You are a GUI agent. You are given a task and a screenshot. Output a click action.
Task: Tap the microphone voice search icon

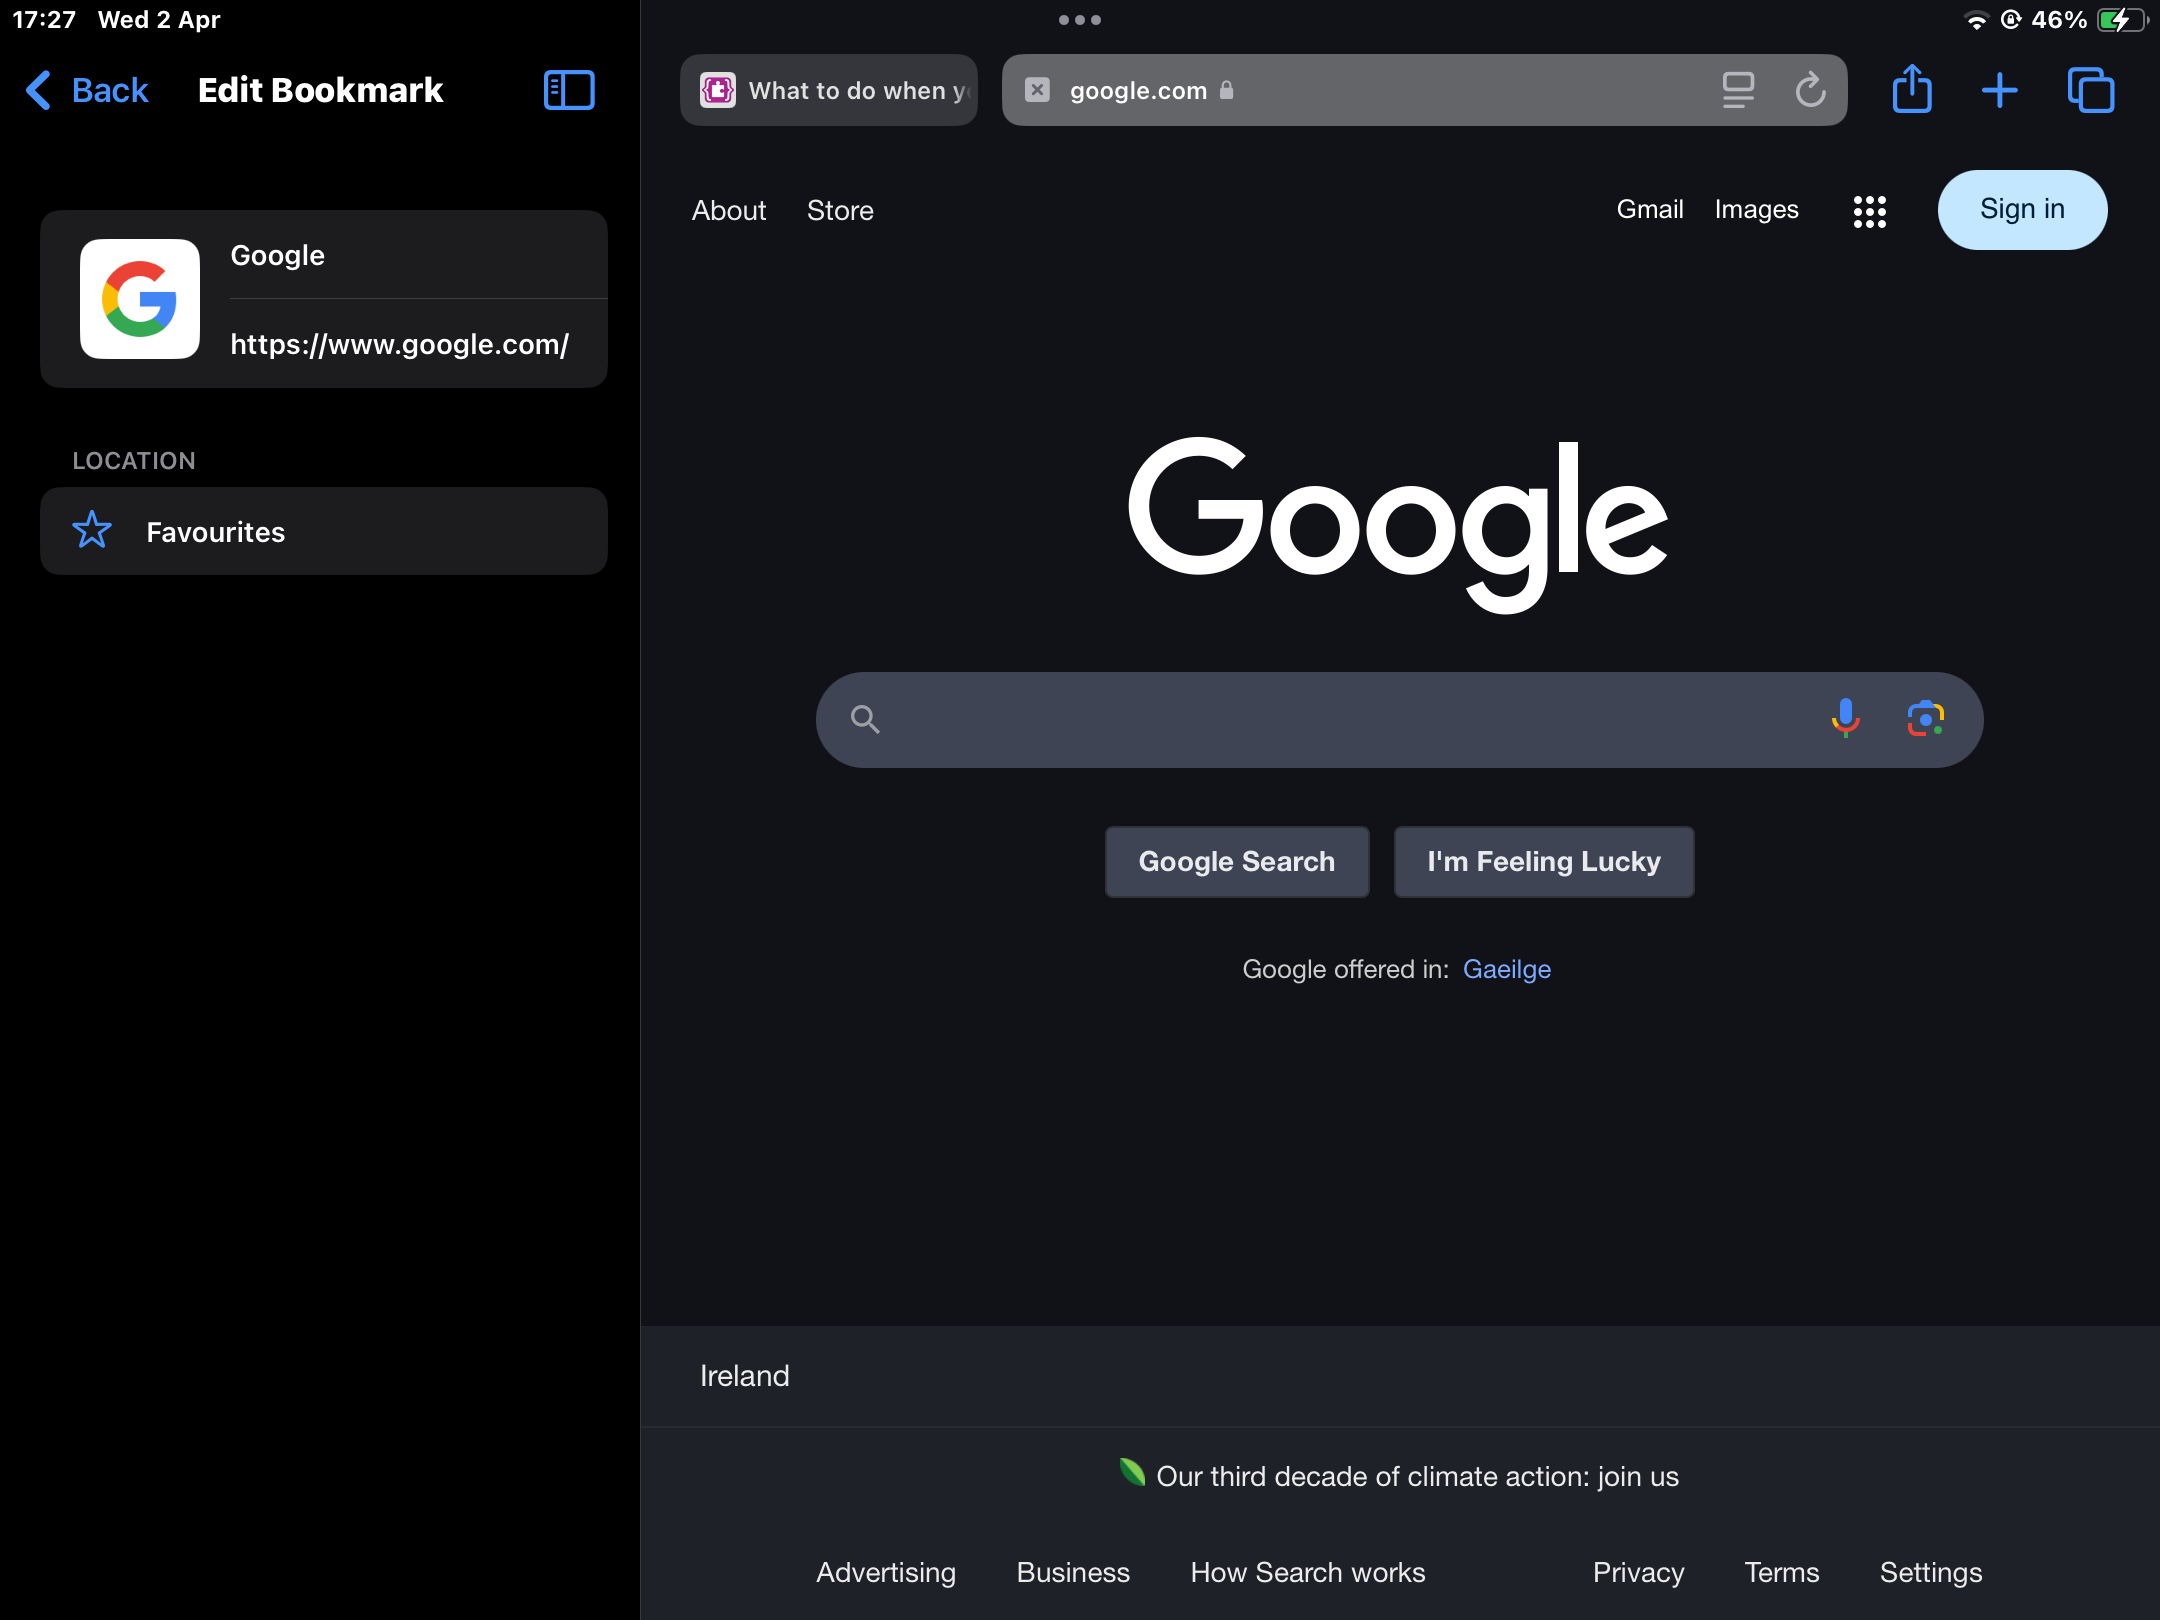1845,719
